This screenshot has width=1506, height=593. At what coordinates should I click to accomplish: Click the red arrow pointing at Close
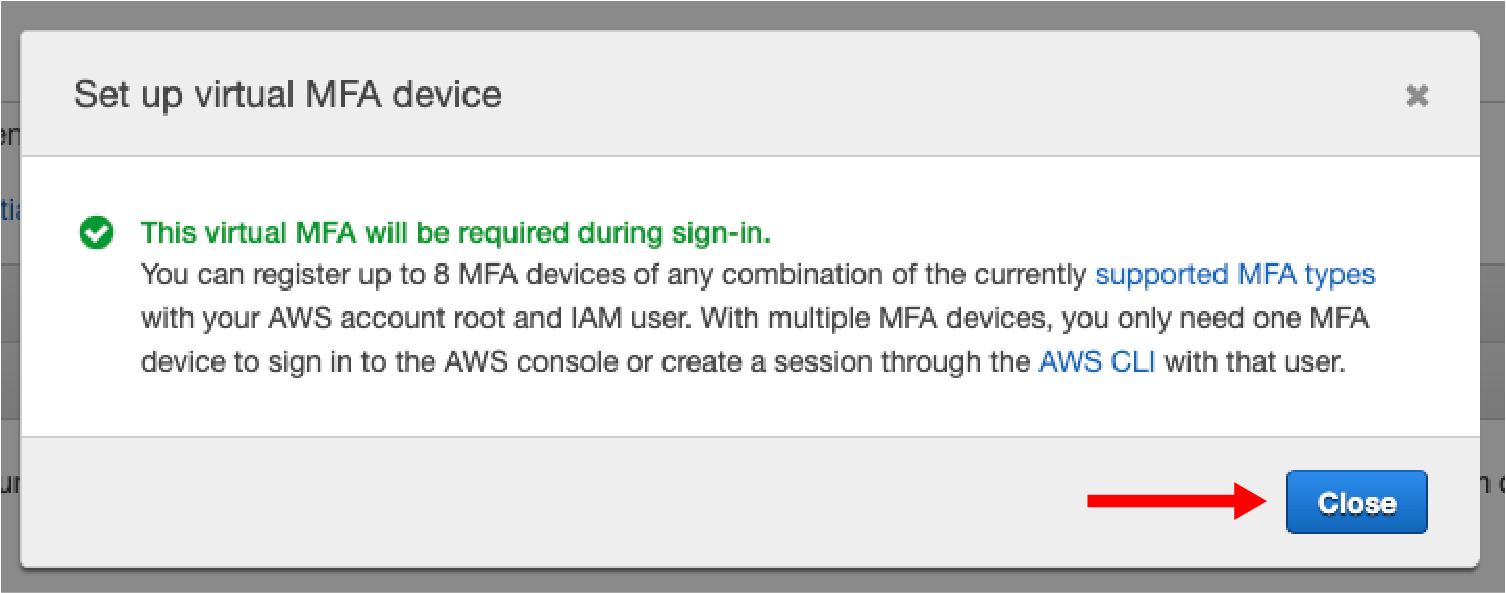[x=1178, y=502]
